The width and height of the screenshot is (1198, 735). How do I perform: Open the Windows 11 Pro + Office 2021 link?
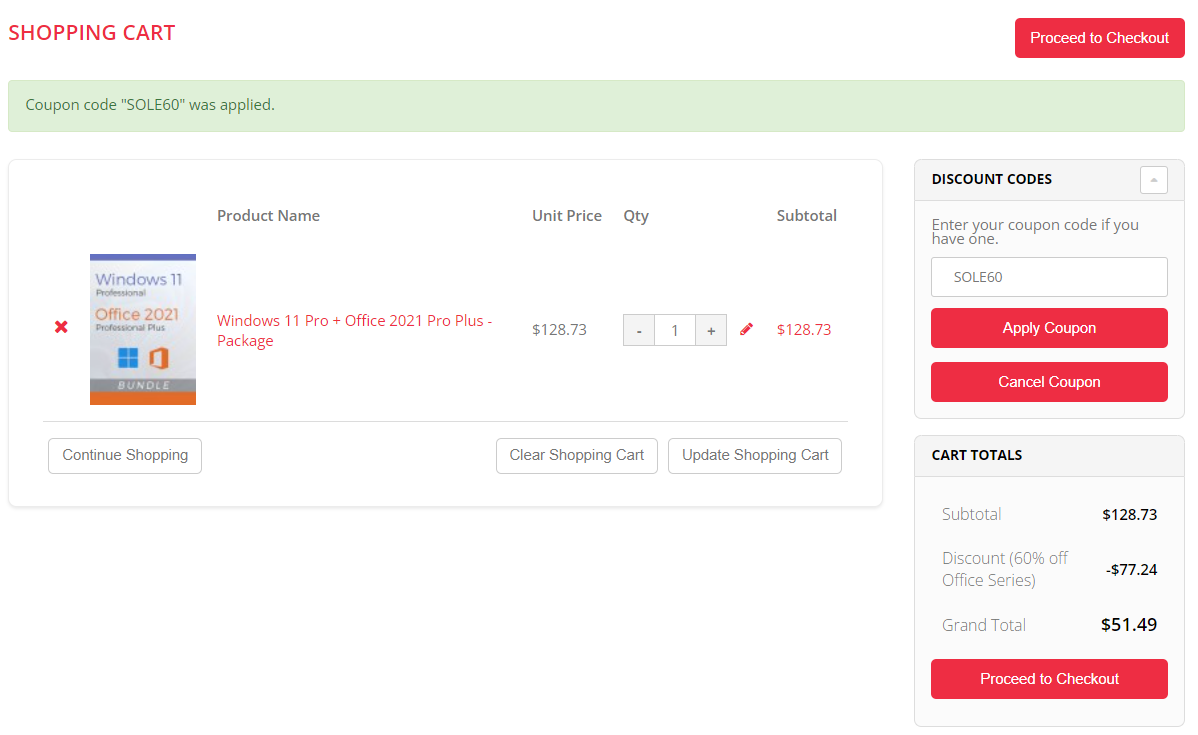point(354,330)
